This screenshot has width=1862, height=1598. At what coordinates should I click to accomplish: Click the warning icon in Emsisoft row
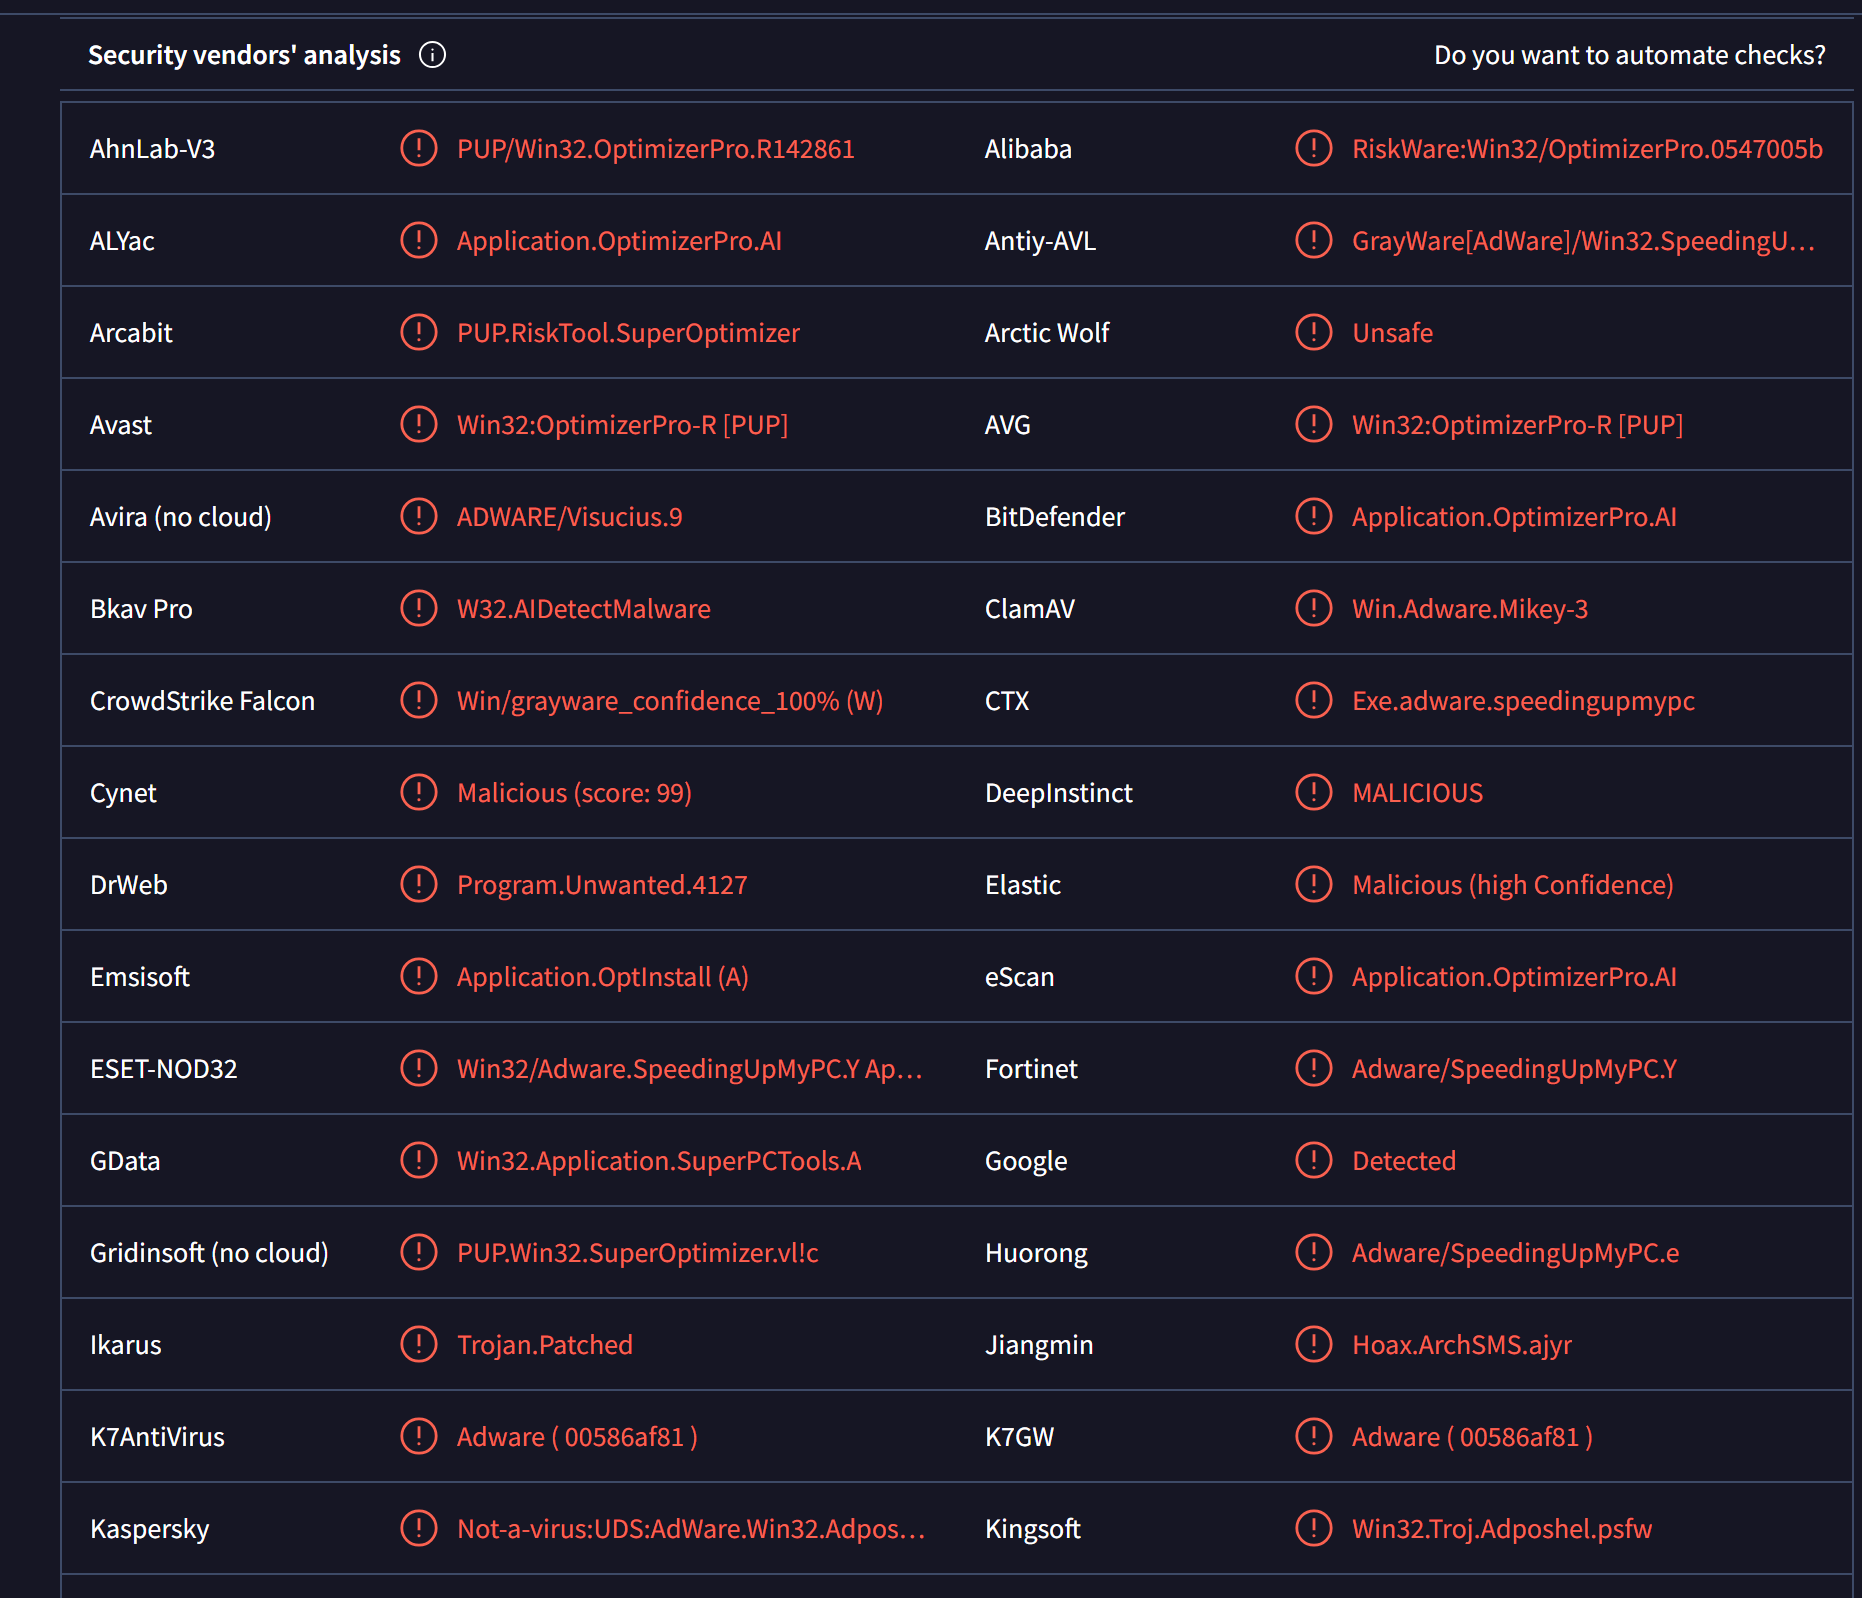(x=419, y=976)
